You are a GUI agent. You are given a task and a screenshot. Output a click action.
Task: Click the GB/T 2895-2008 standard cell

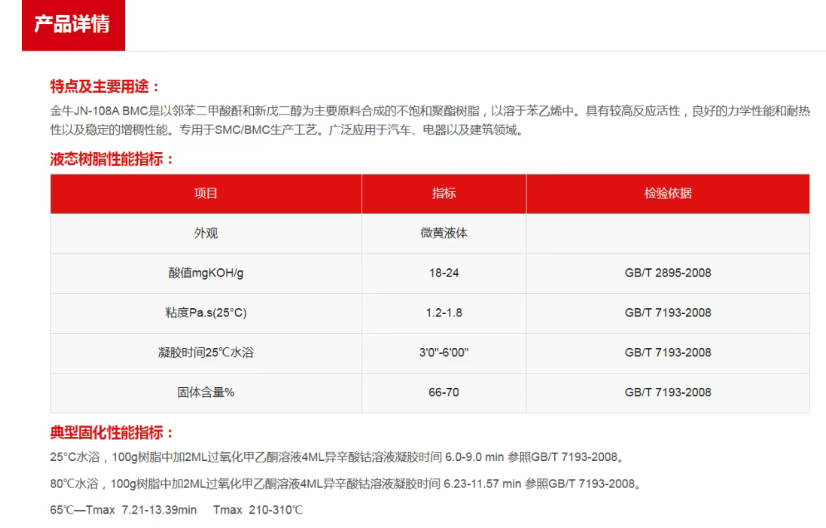[x=668, y=273]
